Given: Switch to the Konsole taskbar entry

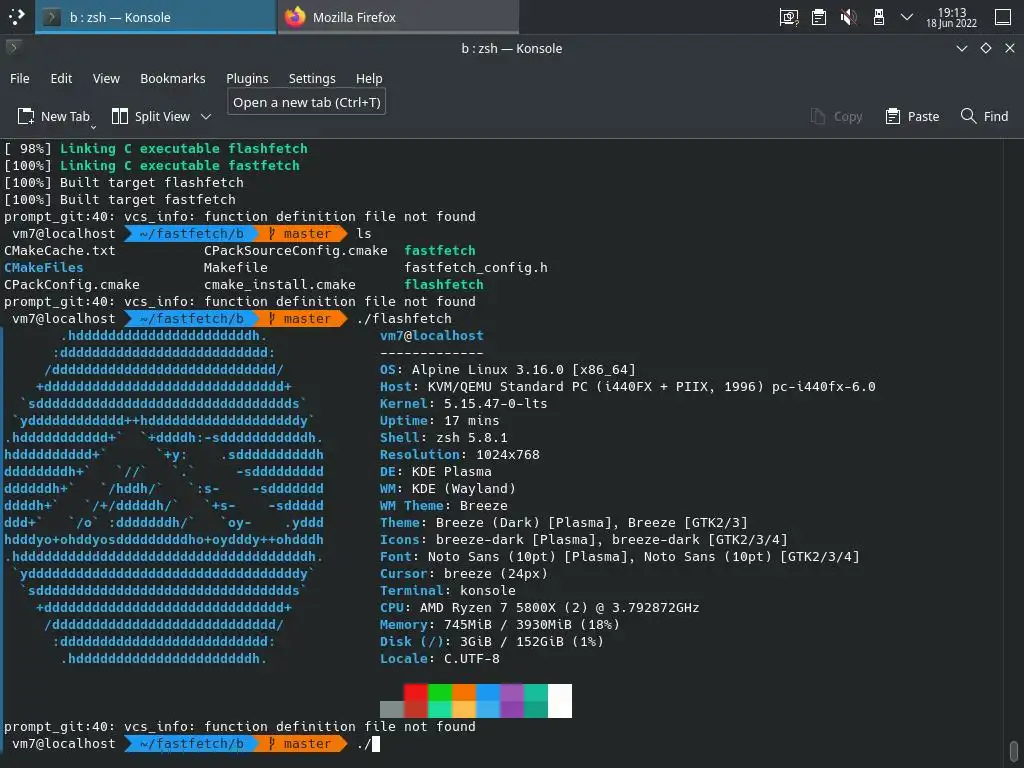Looking at the screenshot, I should [x=155, y=17].
